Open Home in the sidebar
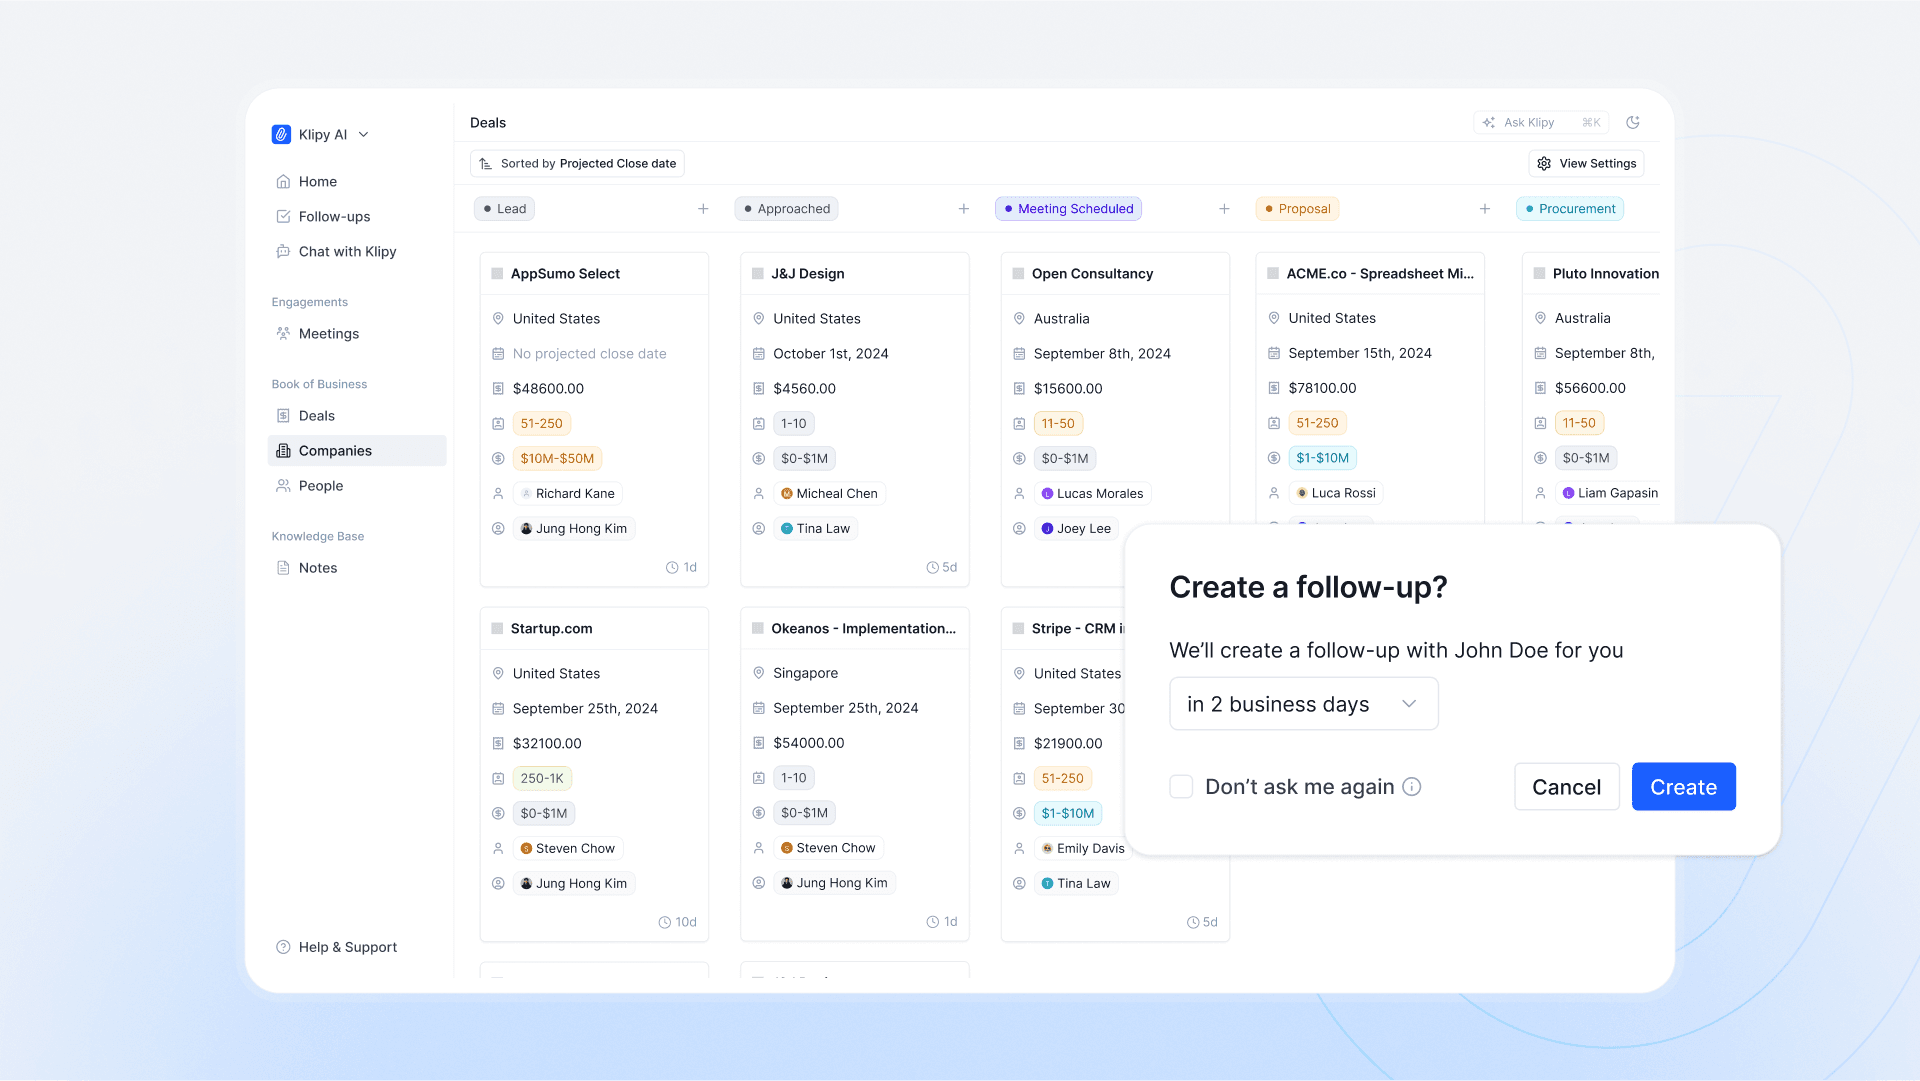 pos(317,182)
